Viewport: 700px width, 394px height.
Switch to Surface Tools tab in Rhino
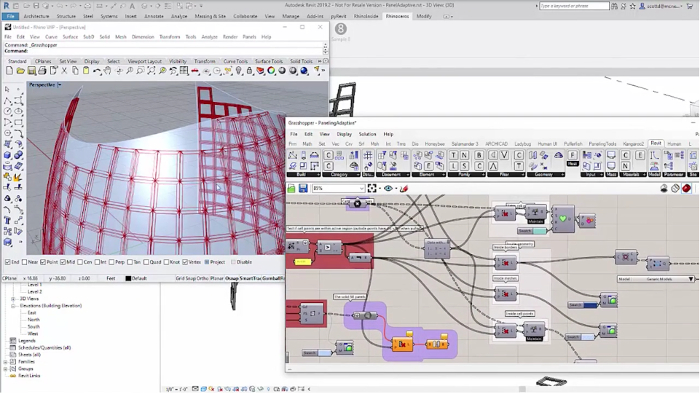(x=269, y=61)
